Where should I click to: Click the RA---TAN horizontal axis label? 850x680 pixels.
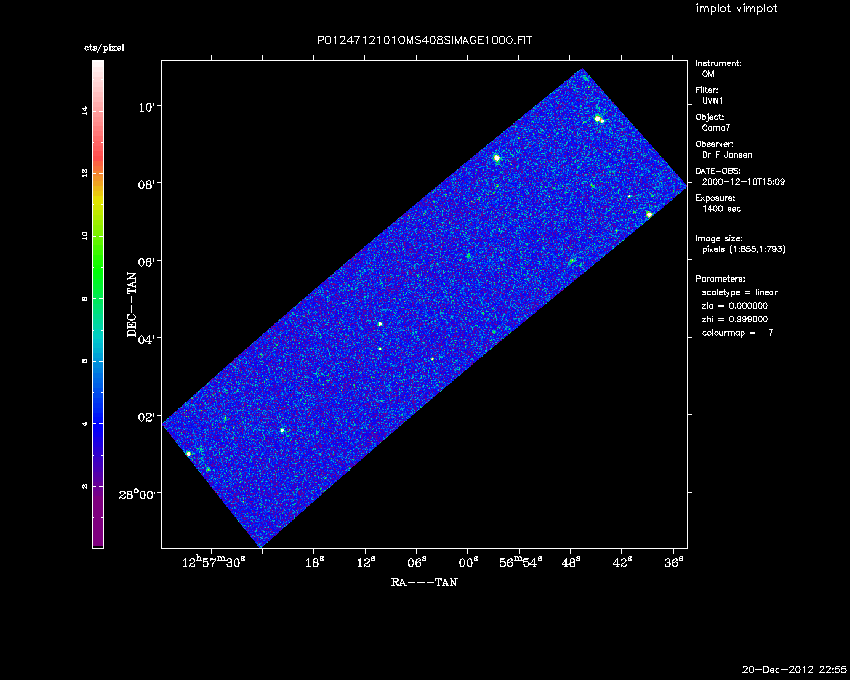424,582
